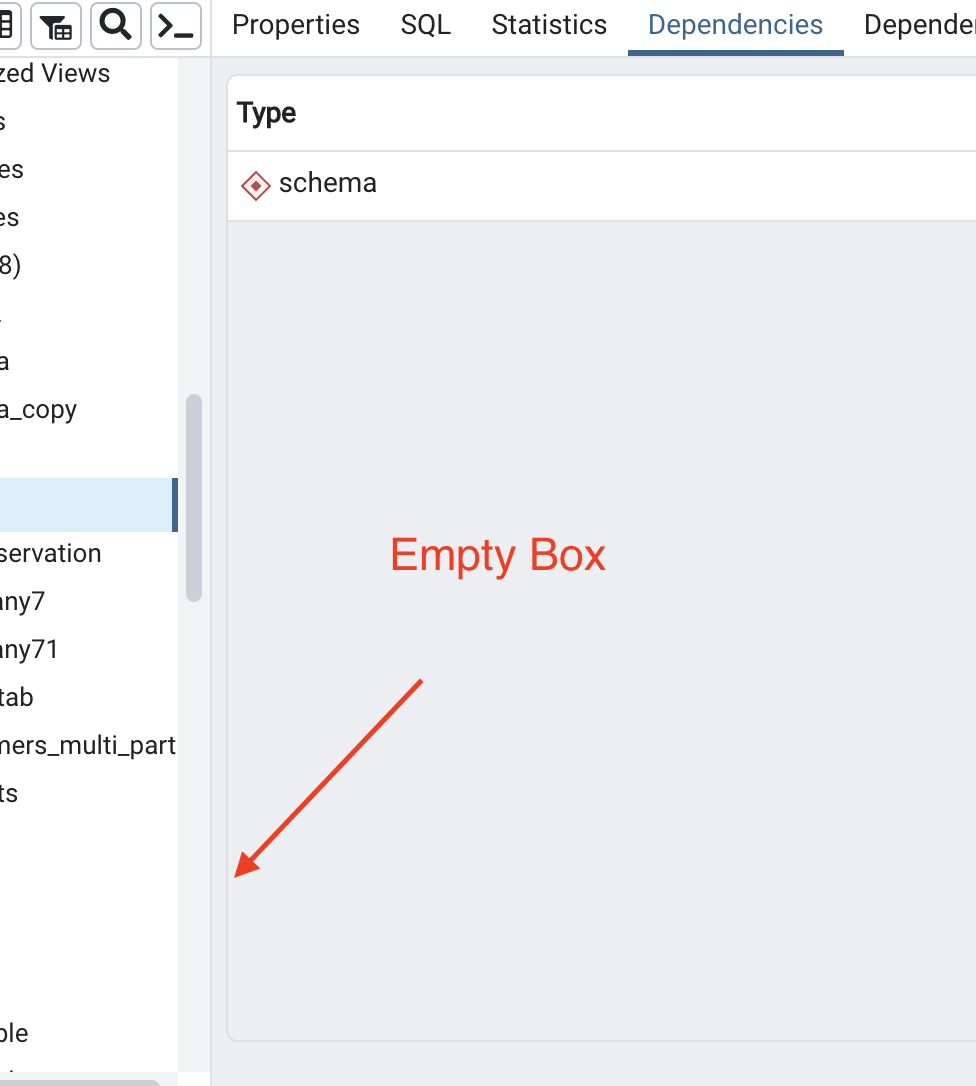The height and width of the screenshot is (1086, 976).
Task: Select the Materialized Views tree node
Action: click(55, 73)
